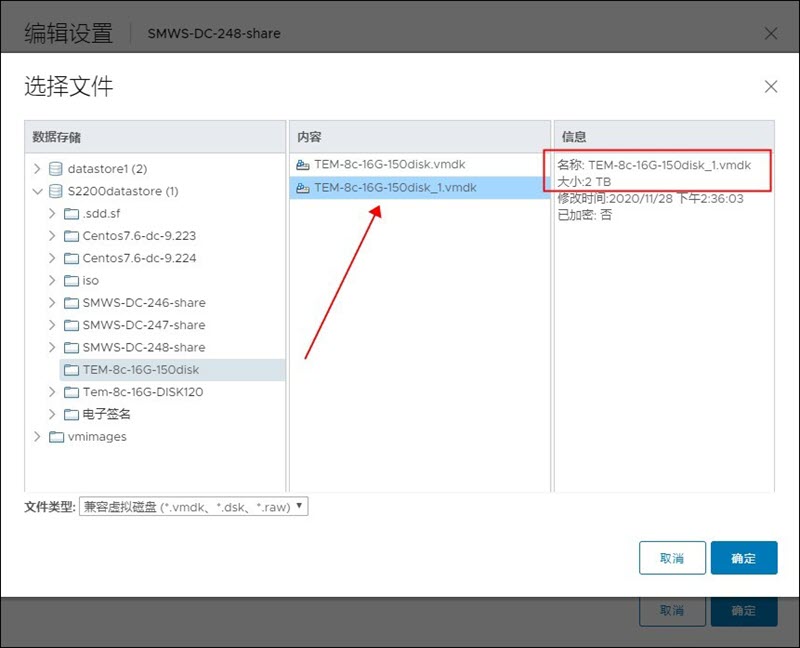
Task: Click the TEM-8c-16G-150disk_1.vmdk disk file icon
Action: (303, 188)
